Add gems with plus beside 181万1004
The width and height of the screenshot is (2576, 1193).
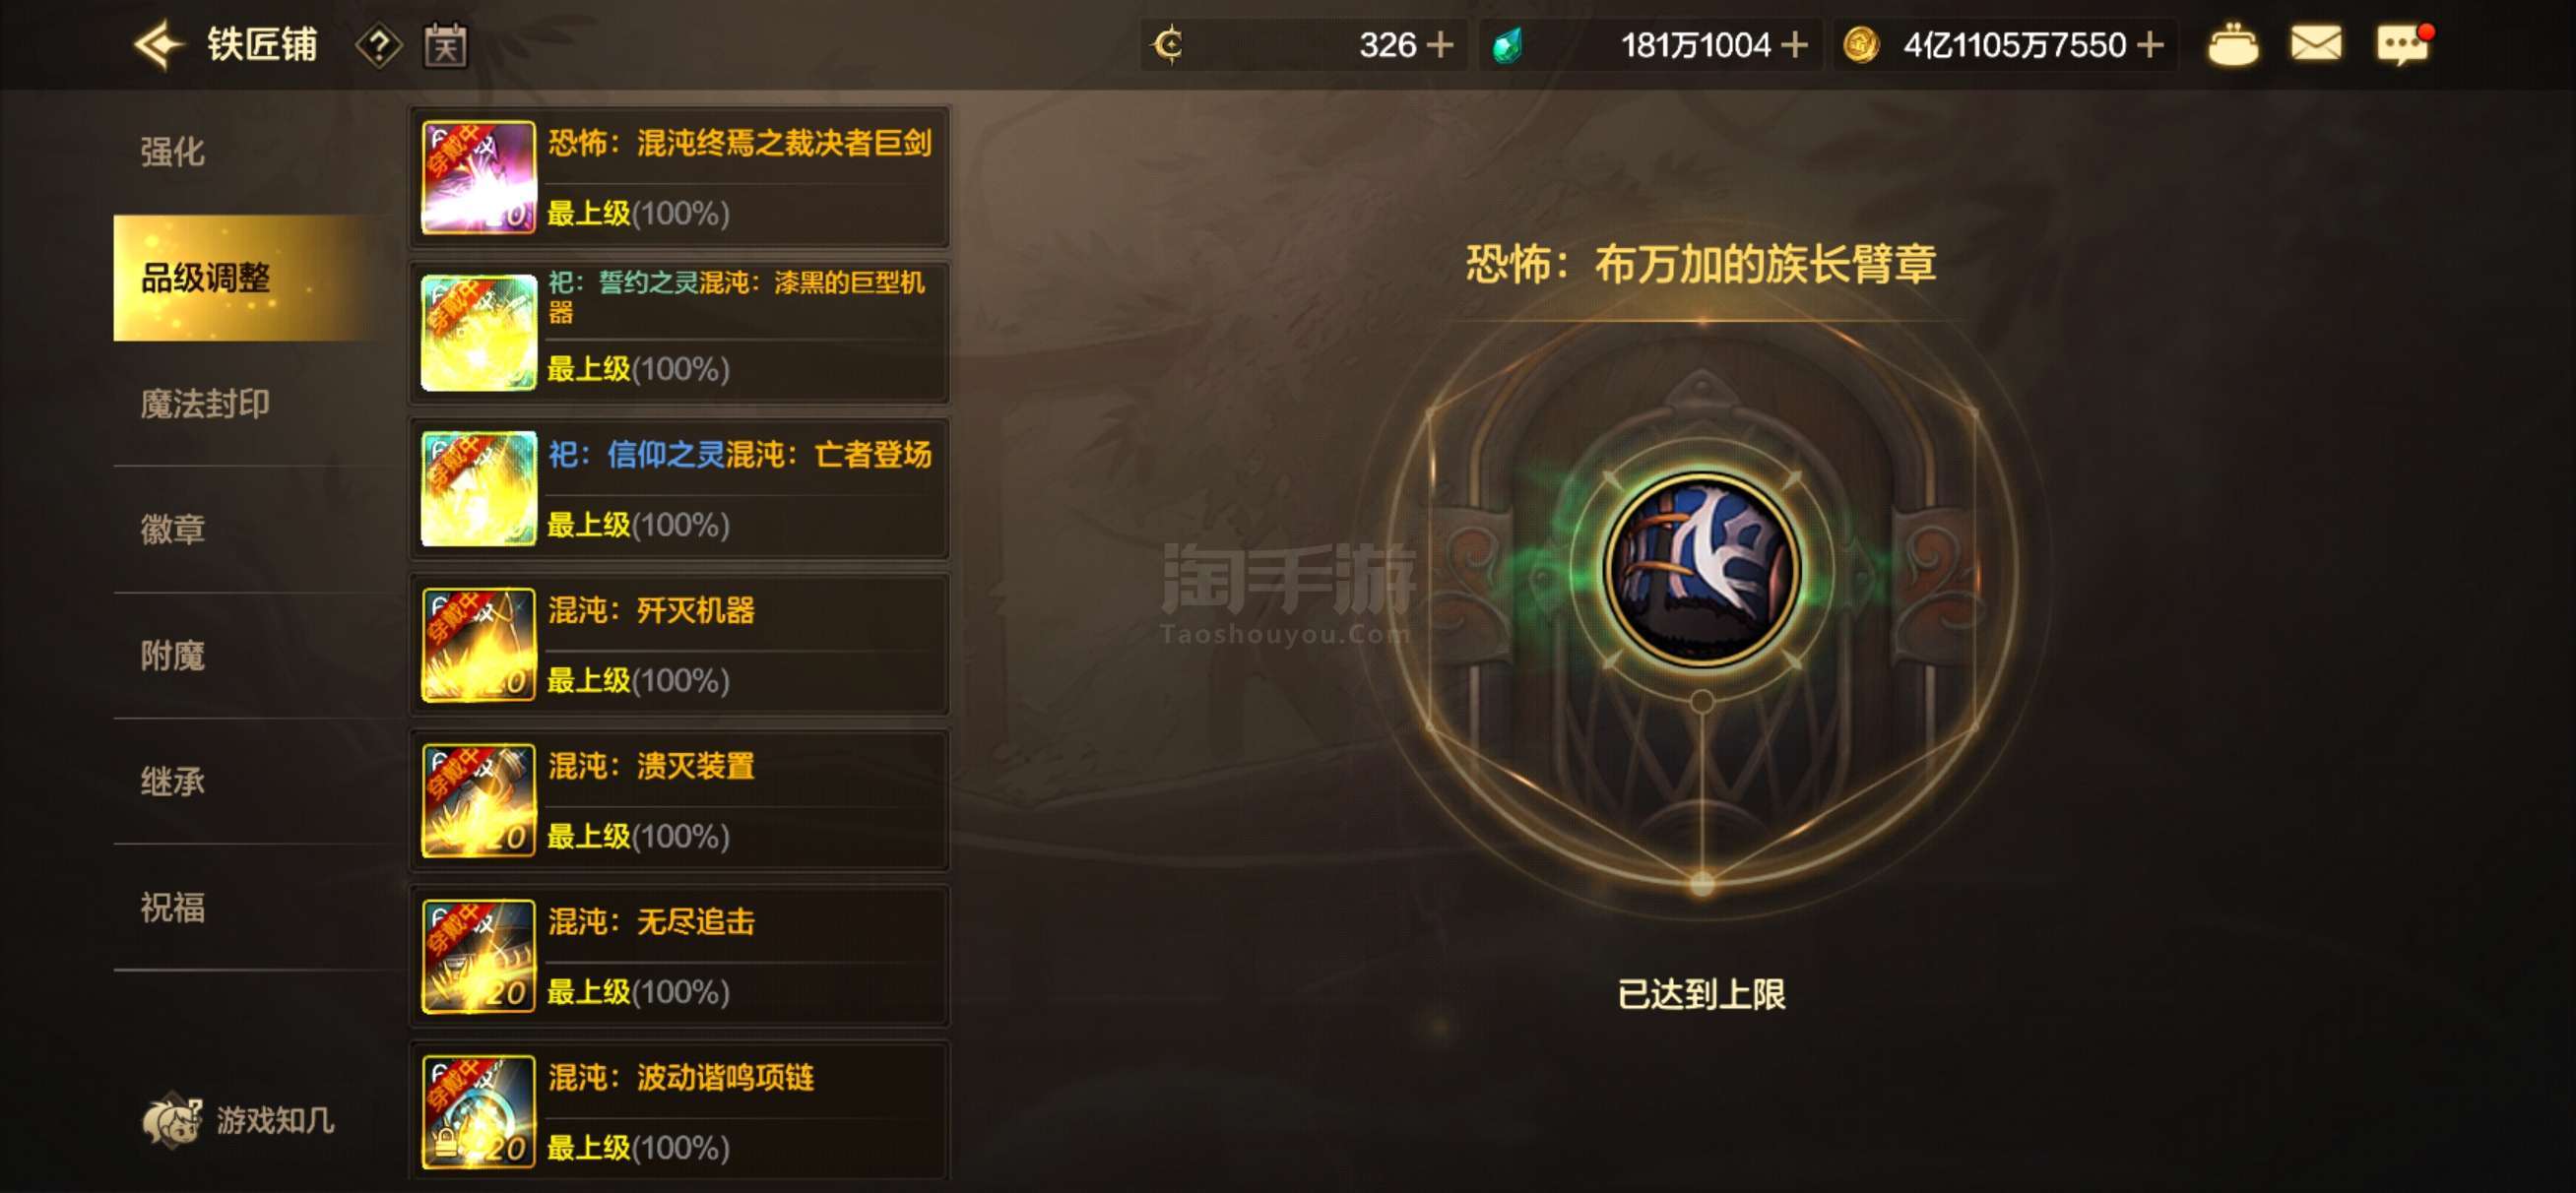[x=1795, y=45]
